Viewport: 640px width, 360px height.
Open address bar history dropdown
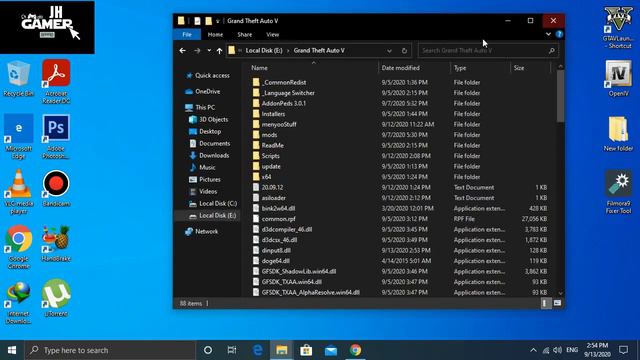[x=389, y=51]
